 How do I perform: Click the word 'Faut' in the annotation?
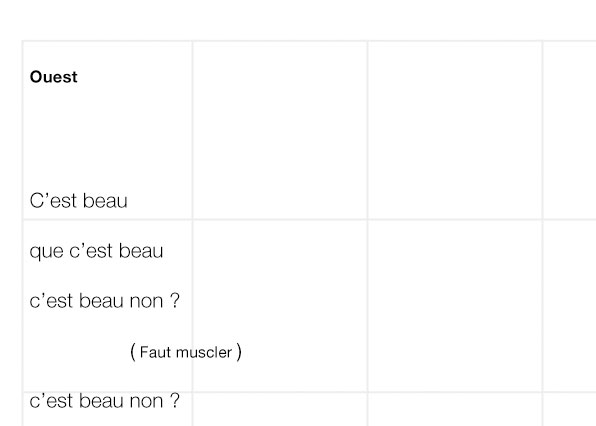pyautogui.click(x=155, y=352)
